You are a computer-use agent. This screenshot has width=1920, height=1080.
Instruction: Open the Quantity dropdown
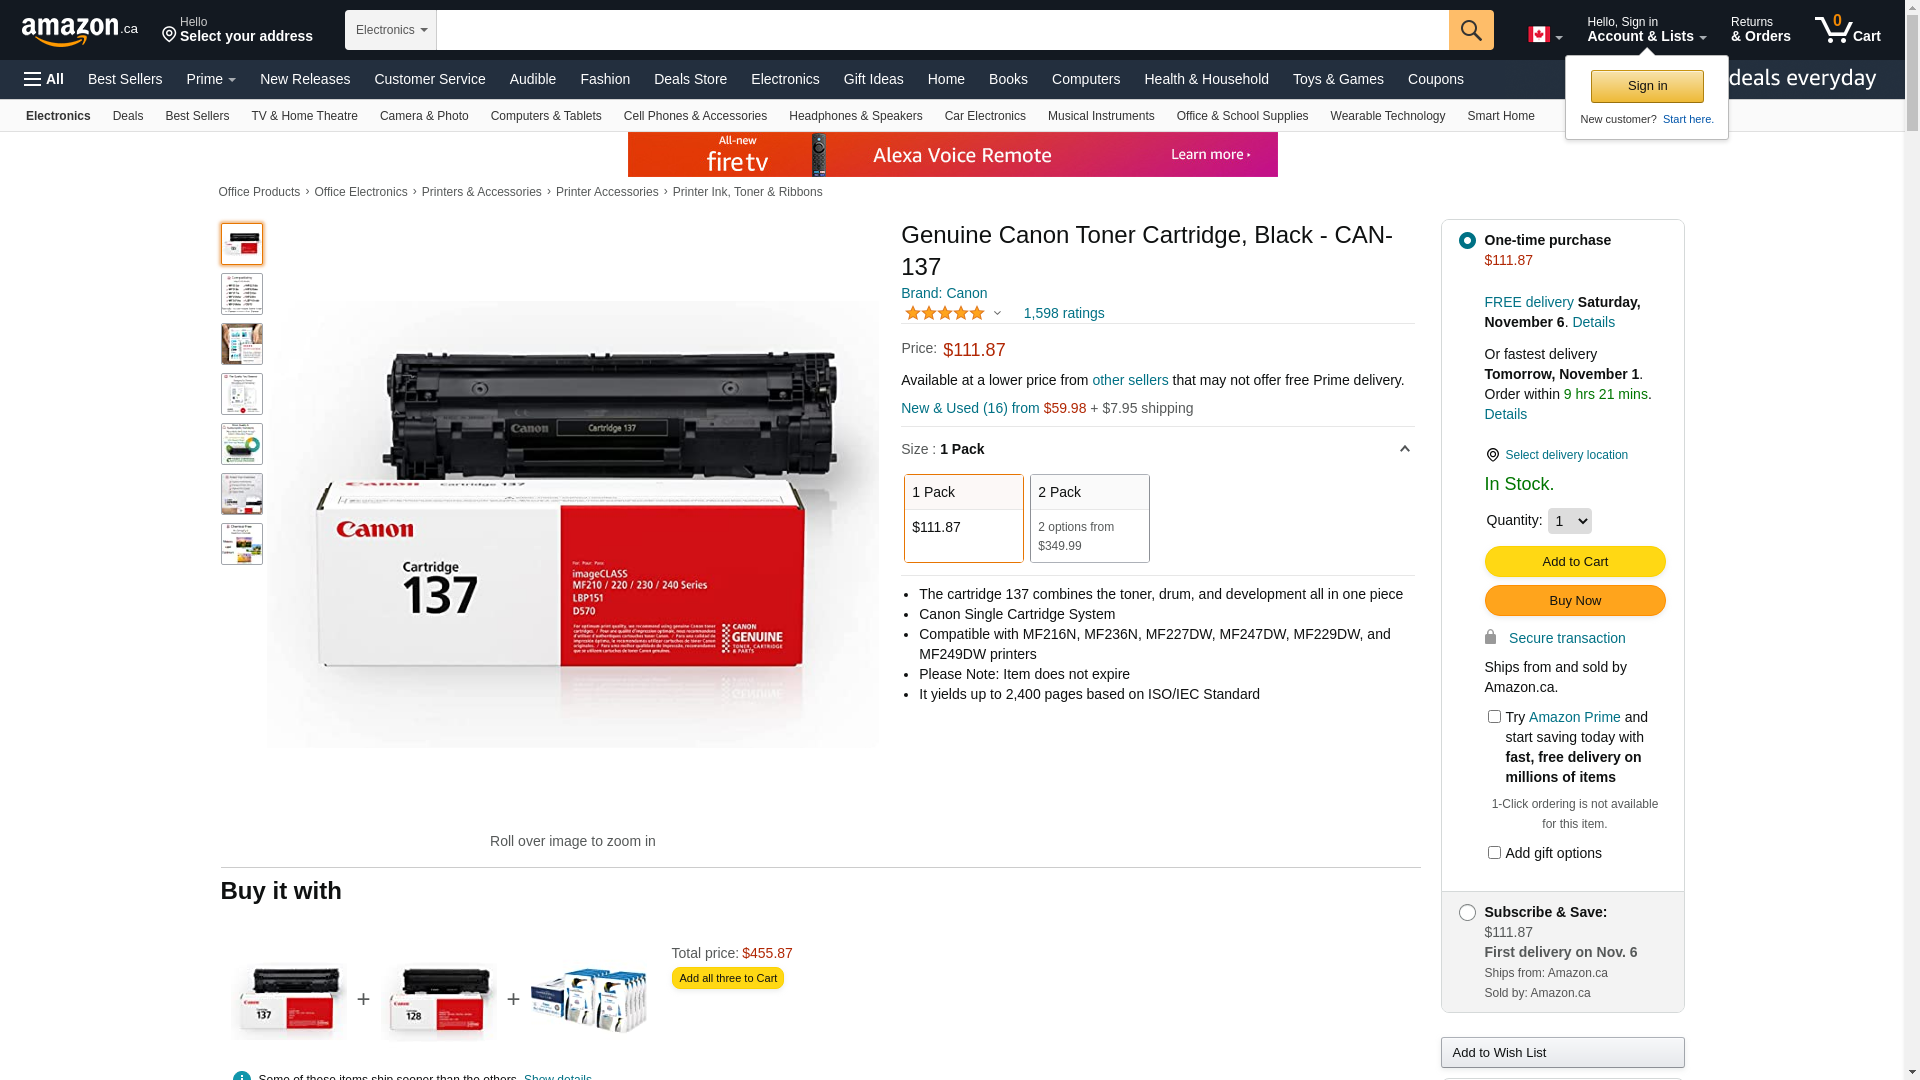1569,521
